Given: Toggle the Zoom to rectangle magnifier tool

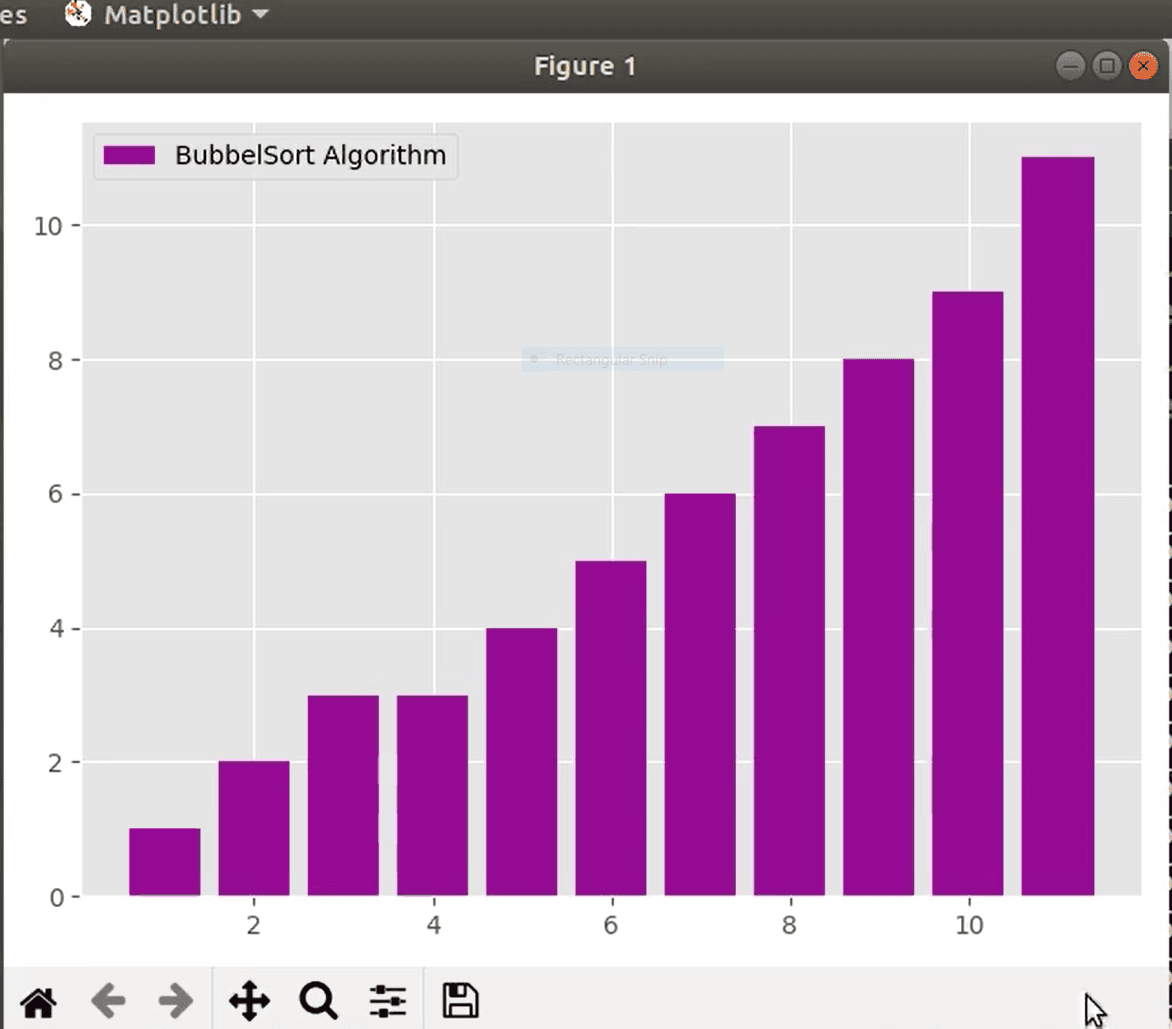Looking at the screenshot, I should click(318, 1000).
